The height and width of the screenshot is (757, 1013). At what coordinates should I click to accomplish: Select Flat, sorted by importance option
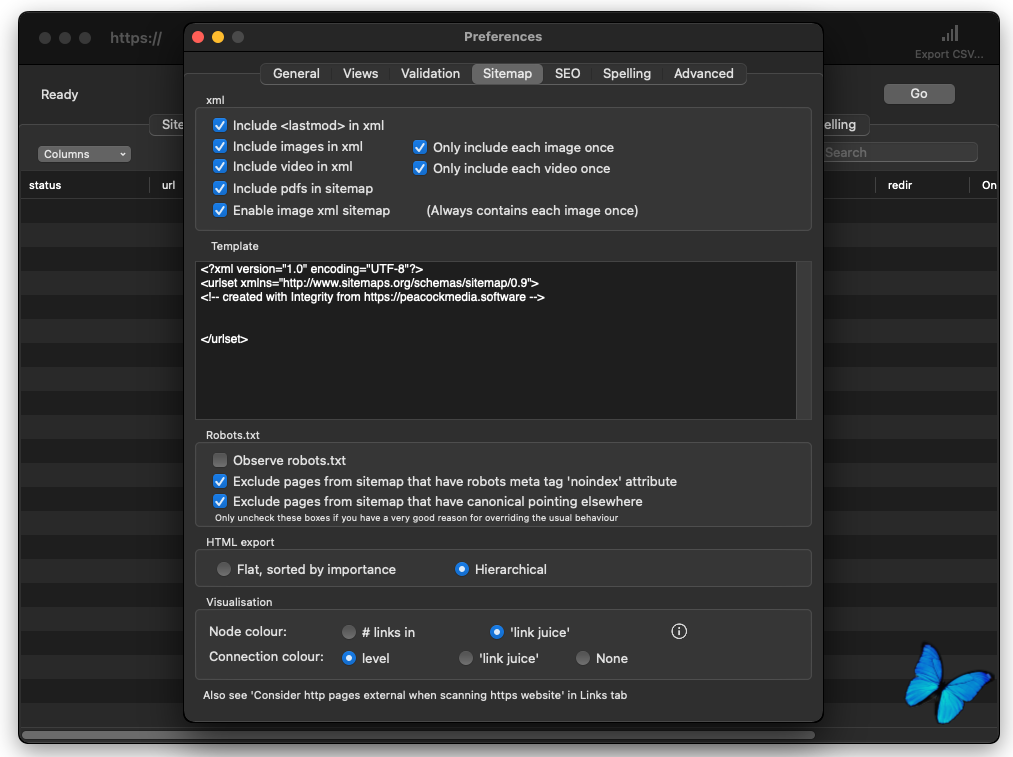coord(224,569)
